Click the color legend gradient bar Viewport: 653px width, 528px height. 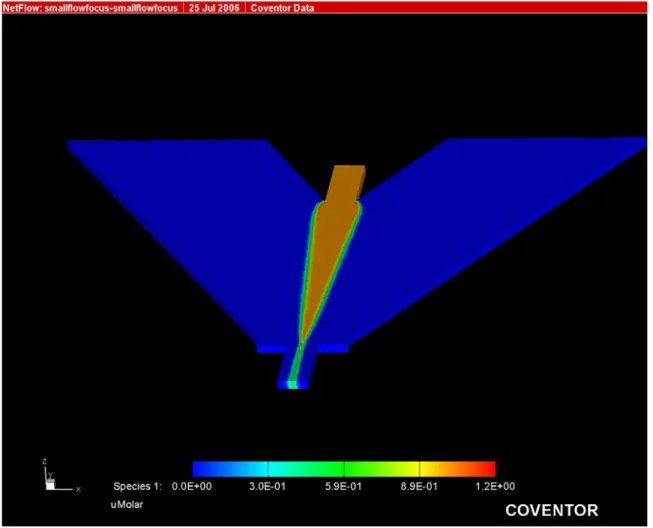[x=344, y=469]
